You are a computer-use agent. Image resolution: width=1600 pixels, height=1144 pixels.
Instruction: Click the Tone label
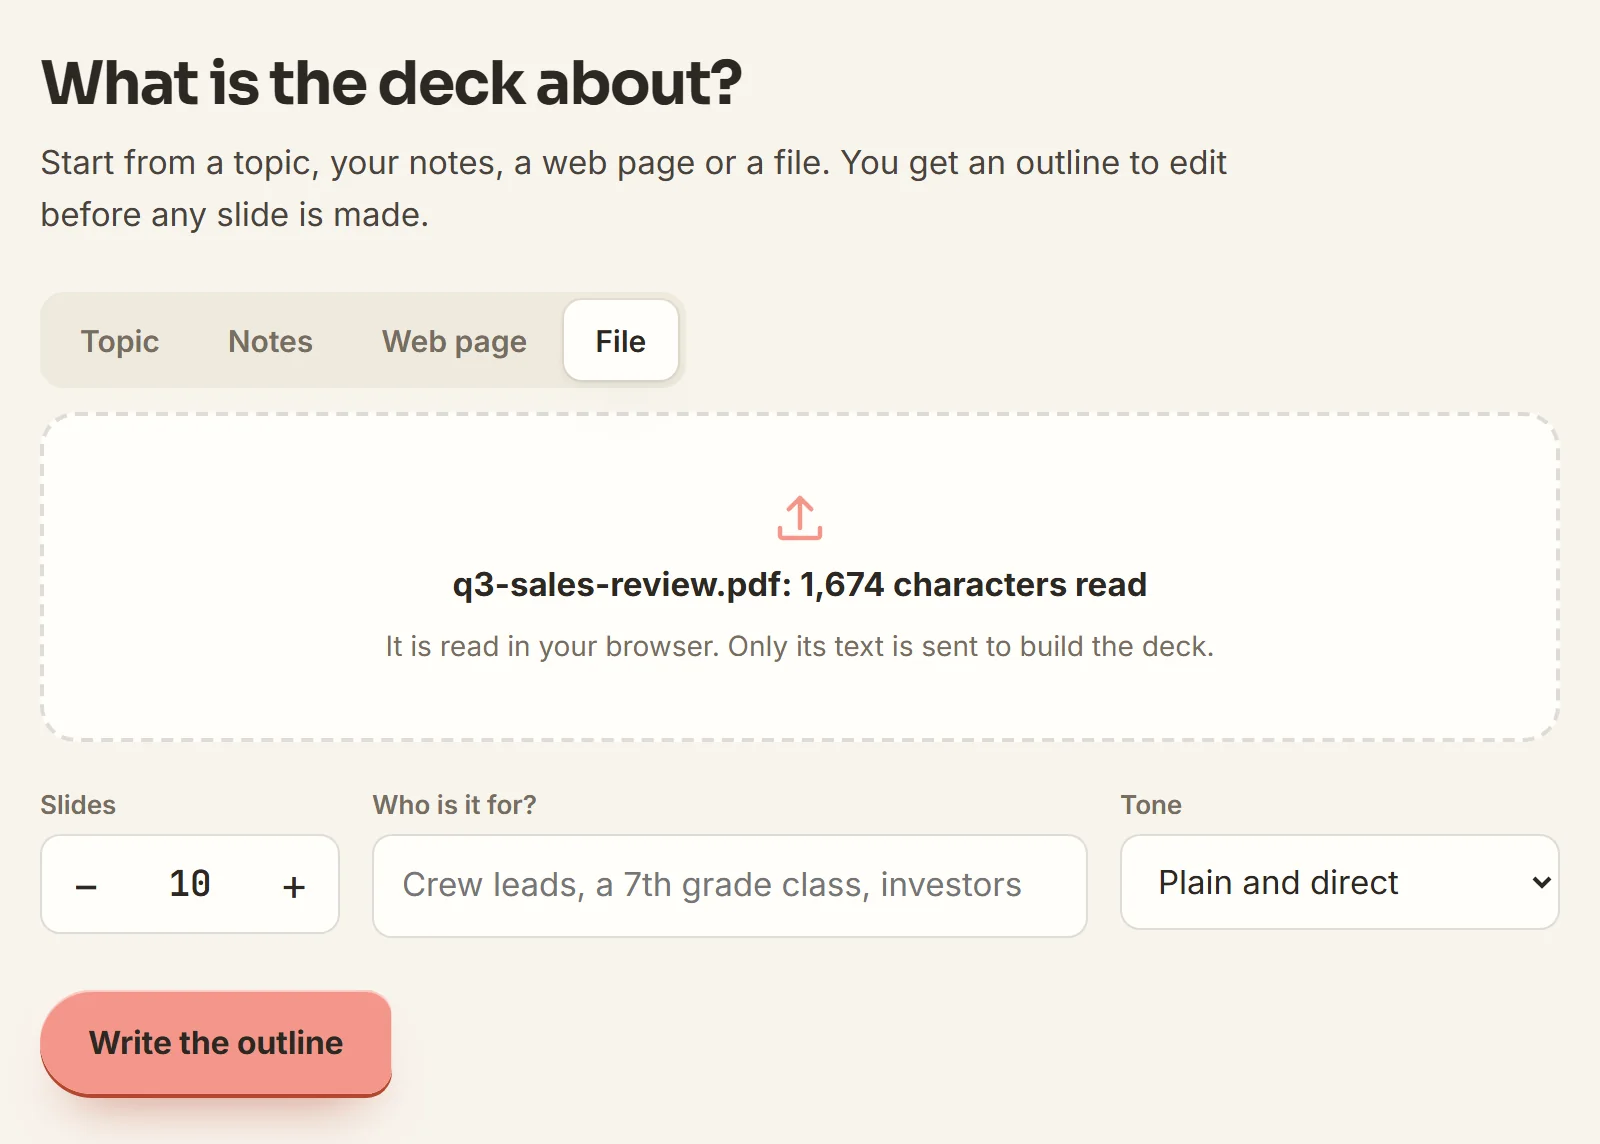1151,805
